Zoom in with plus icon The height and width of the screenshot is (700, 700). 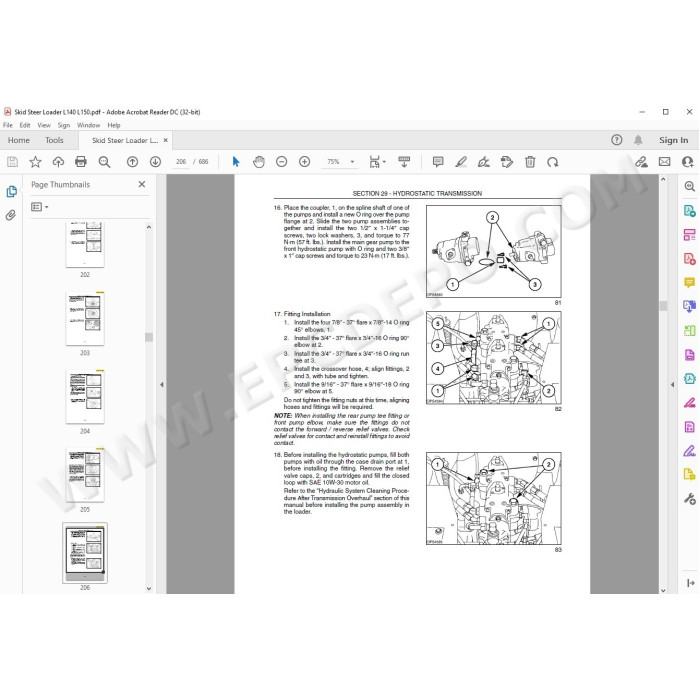pos(304,162)
